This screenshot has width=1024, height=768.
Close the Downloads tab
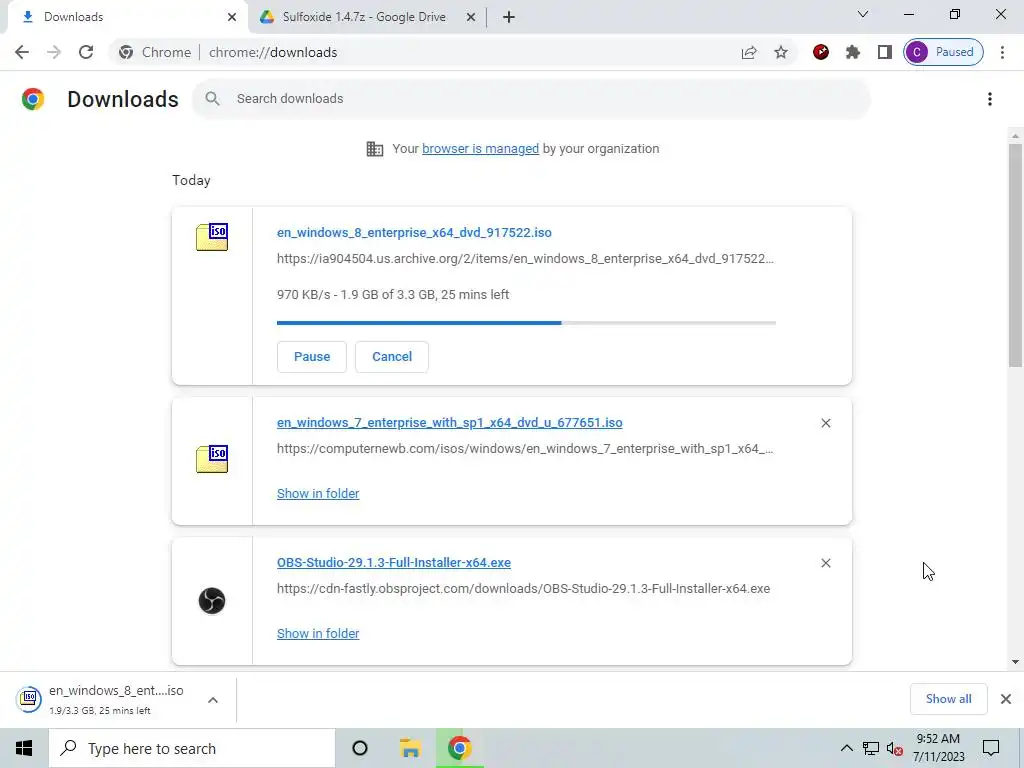pos(232,17)
